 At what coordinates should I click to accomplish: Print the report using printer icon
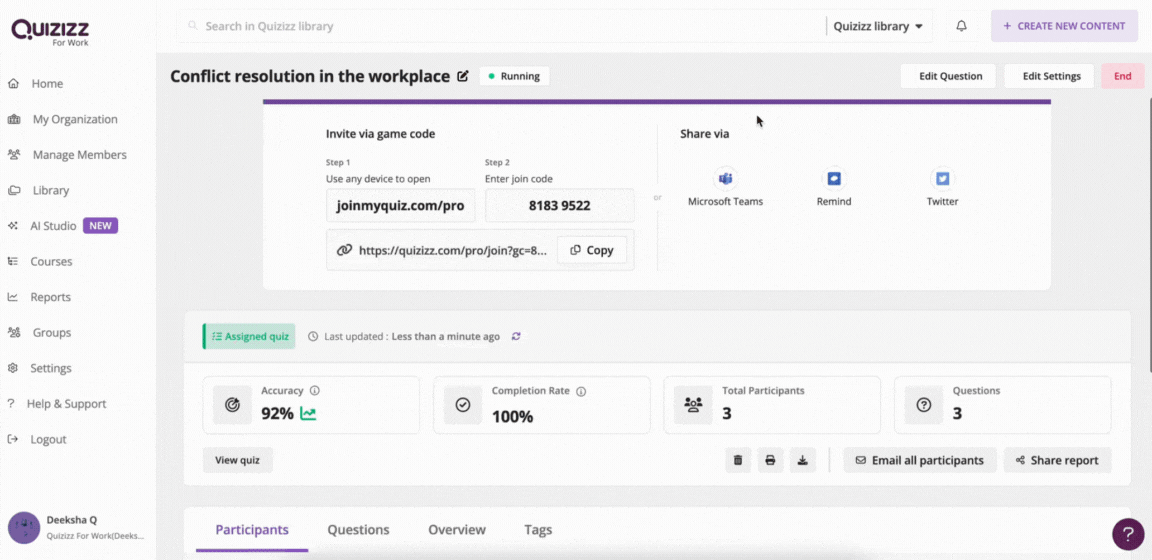pyautogui.click(x=770, y=460)
